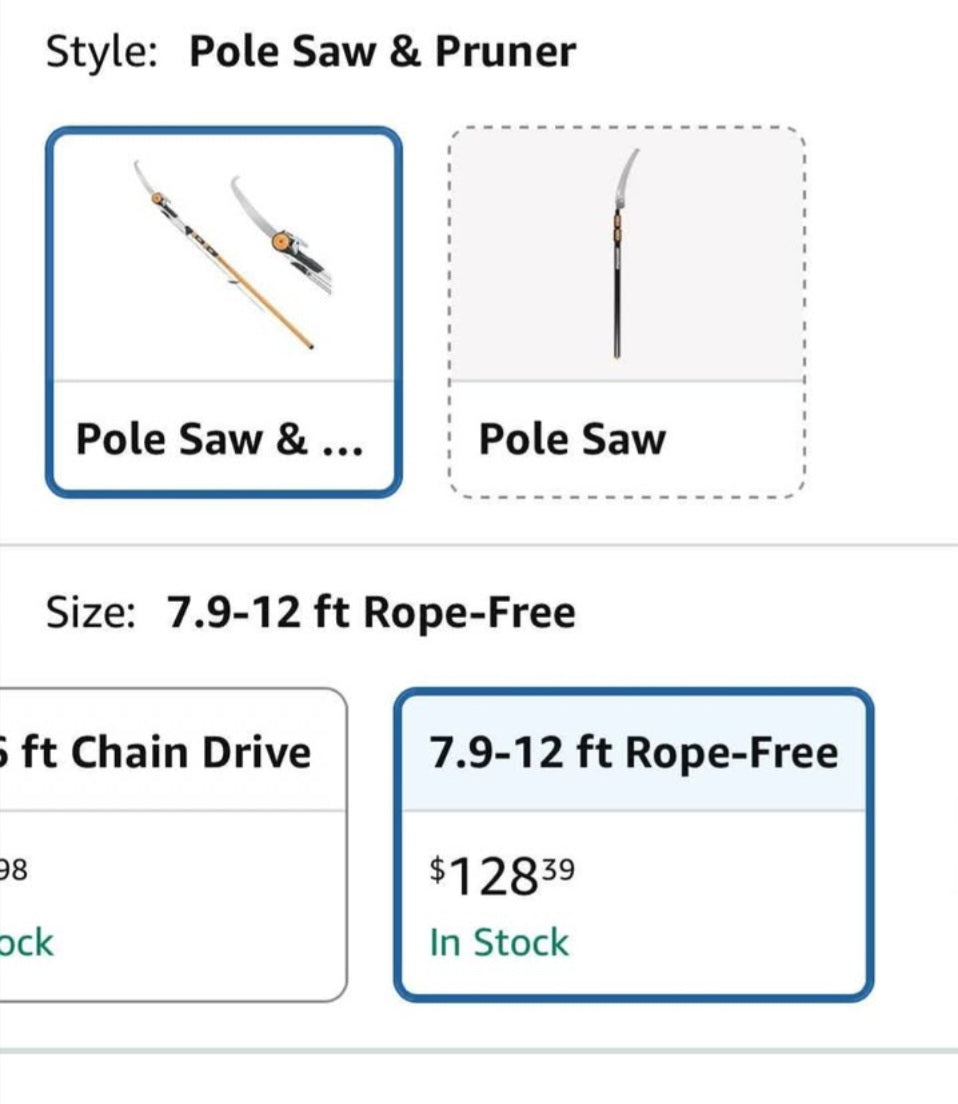Click the 'Pole Saw' label text
Image resolution: width=958 pixels, height=1104 pixels.
(x=572, y=439)
